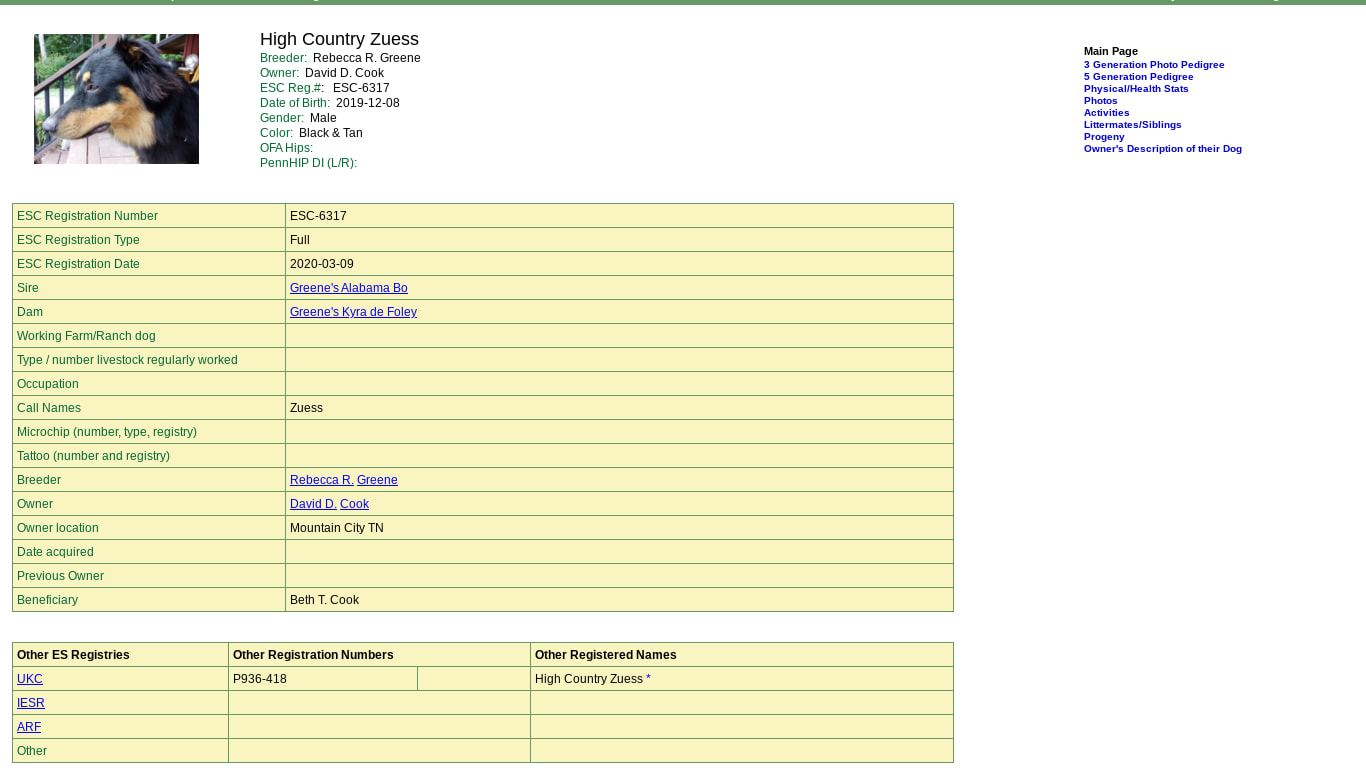
Task: Open sire link Greene's Alabama Bo
Action: click(348, 288)
